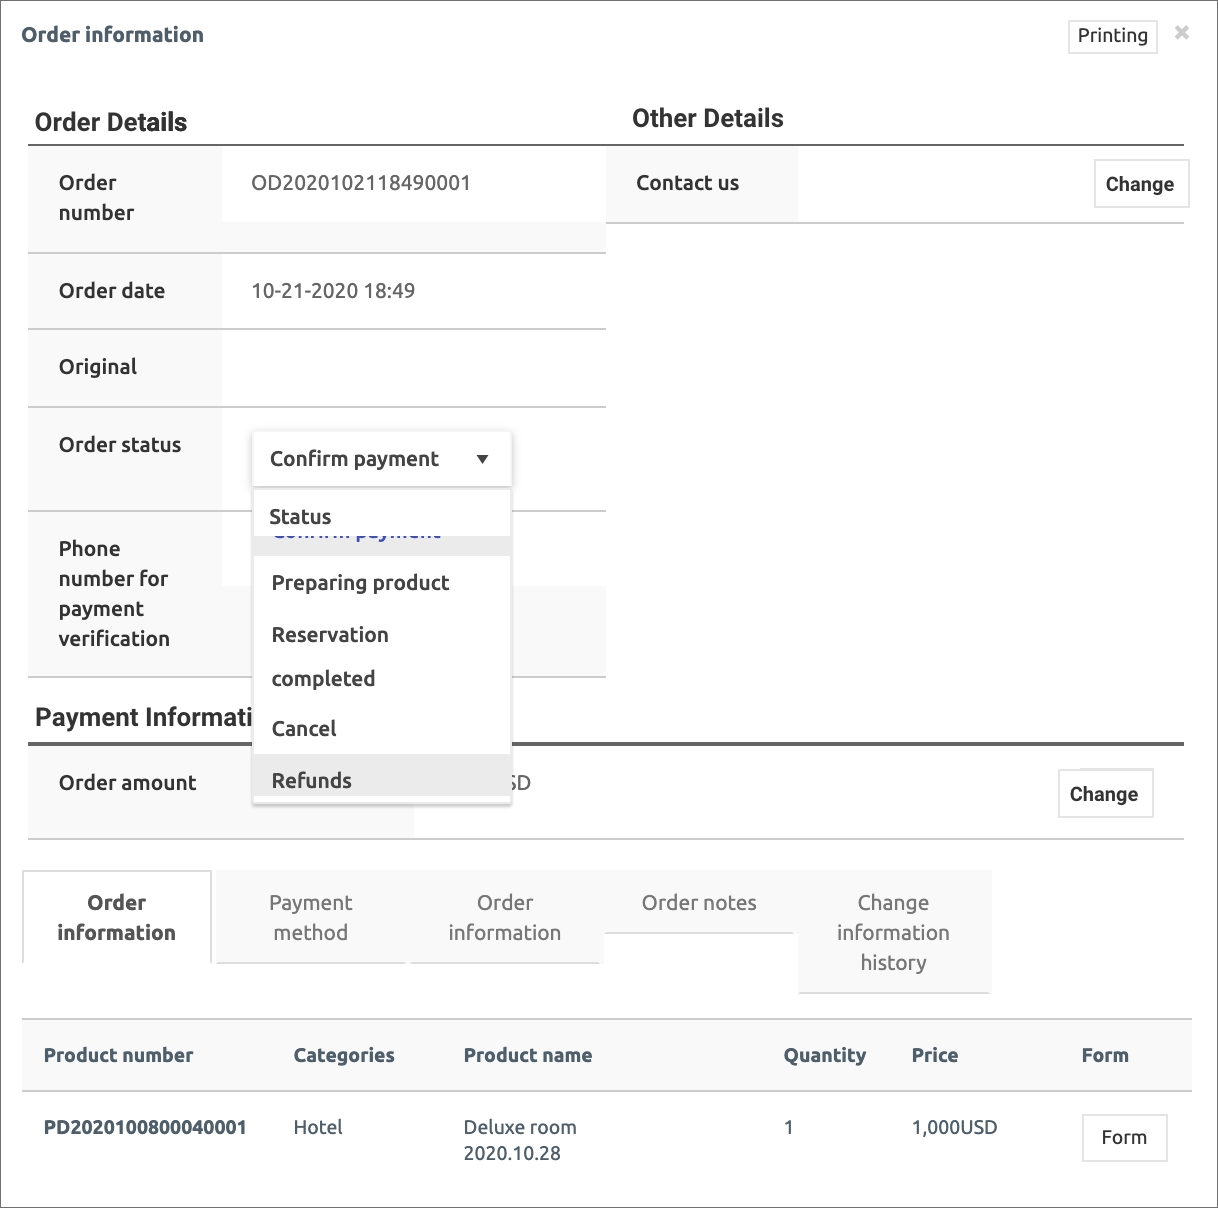
Task: Click the quantity value 1
Action: (789, 1127)
